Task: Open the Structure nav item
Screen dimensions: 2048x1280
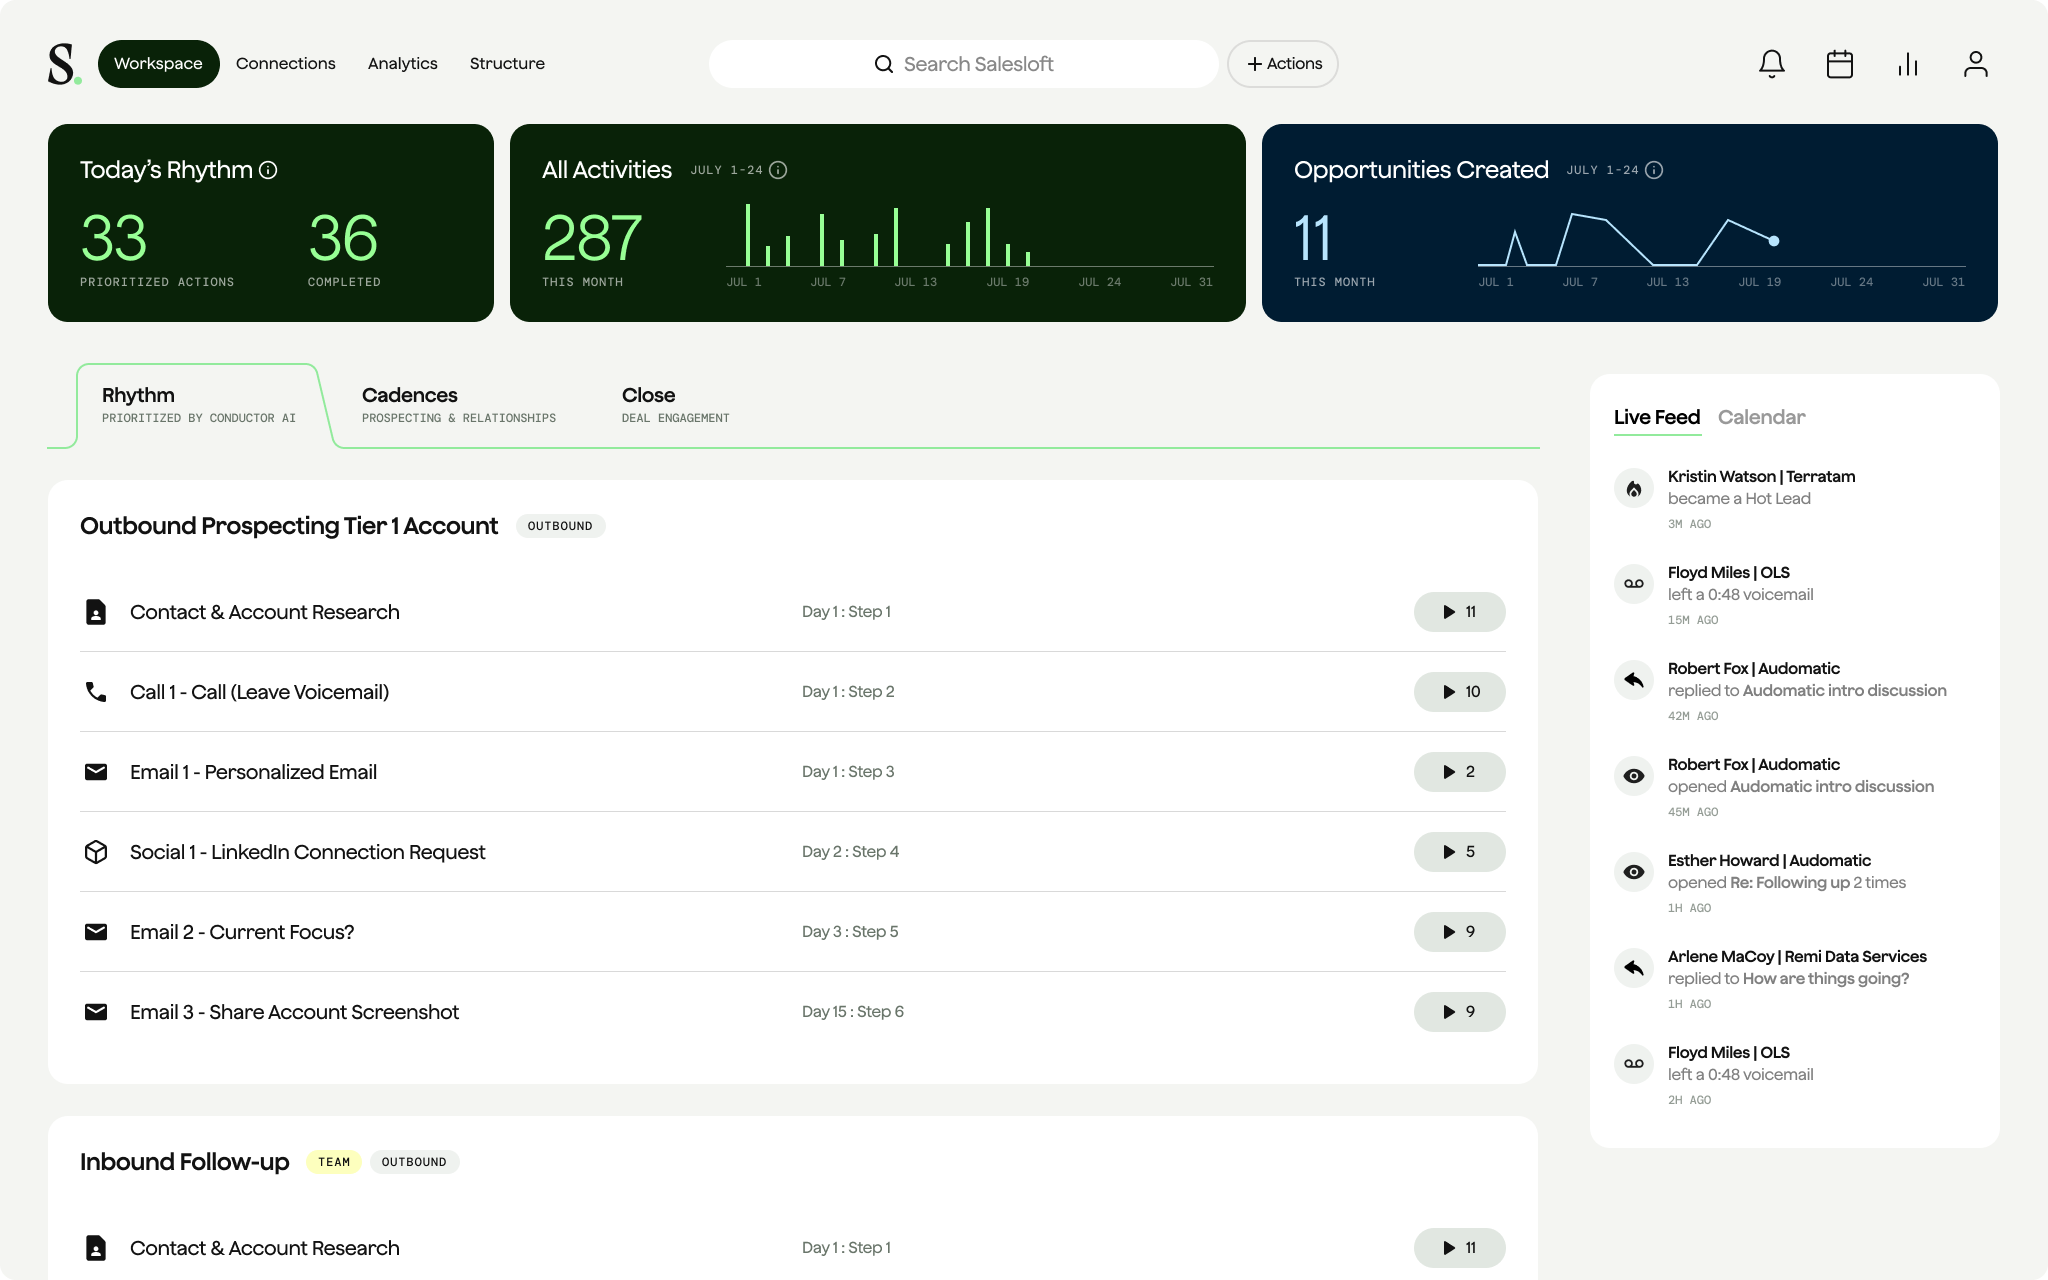Action: (507, 64)
